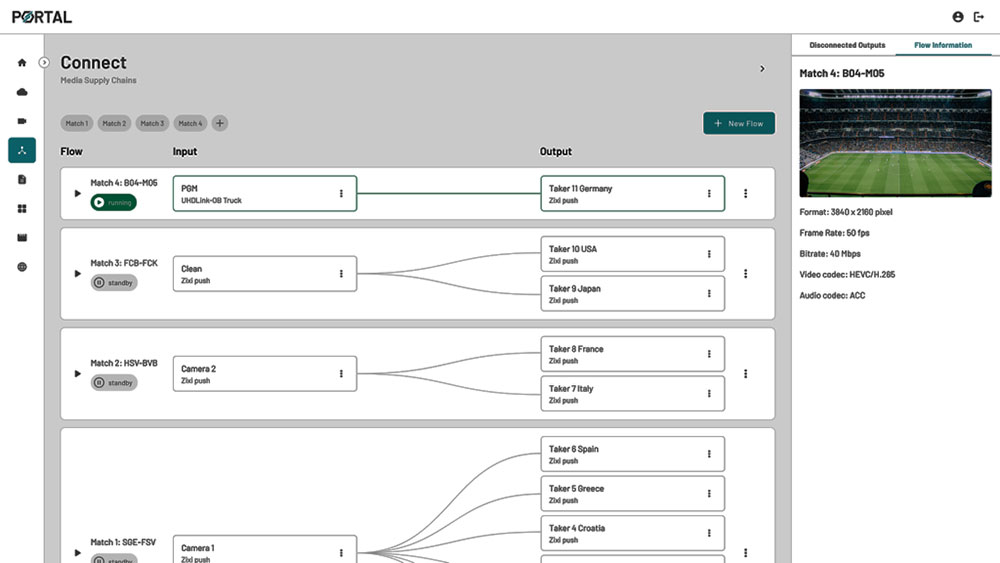Select the Taker 8 France output box
Screen dimensions: 1000x563
(633, 354)
